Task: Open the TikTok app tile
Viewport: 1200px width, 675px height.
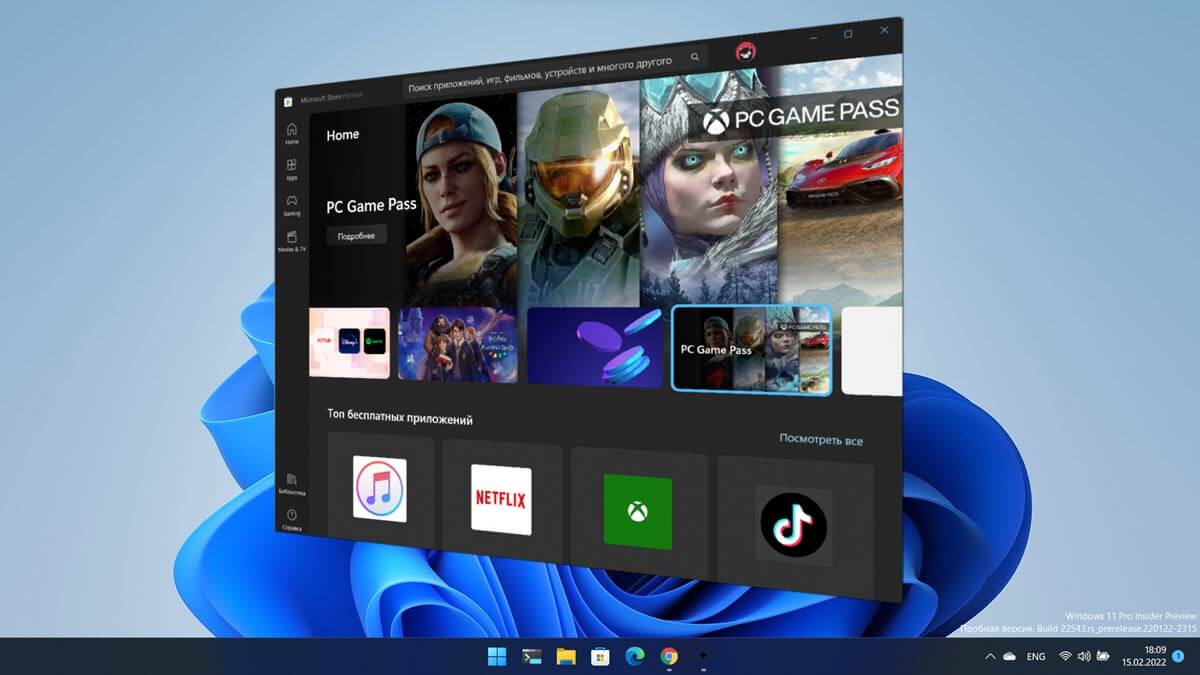Action: click(x=793, y=526)
